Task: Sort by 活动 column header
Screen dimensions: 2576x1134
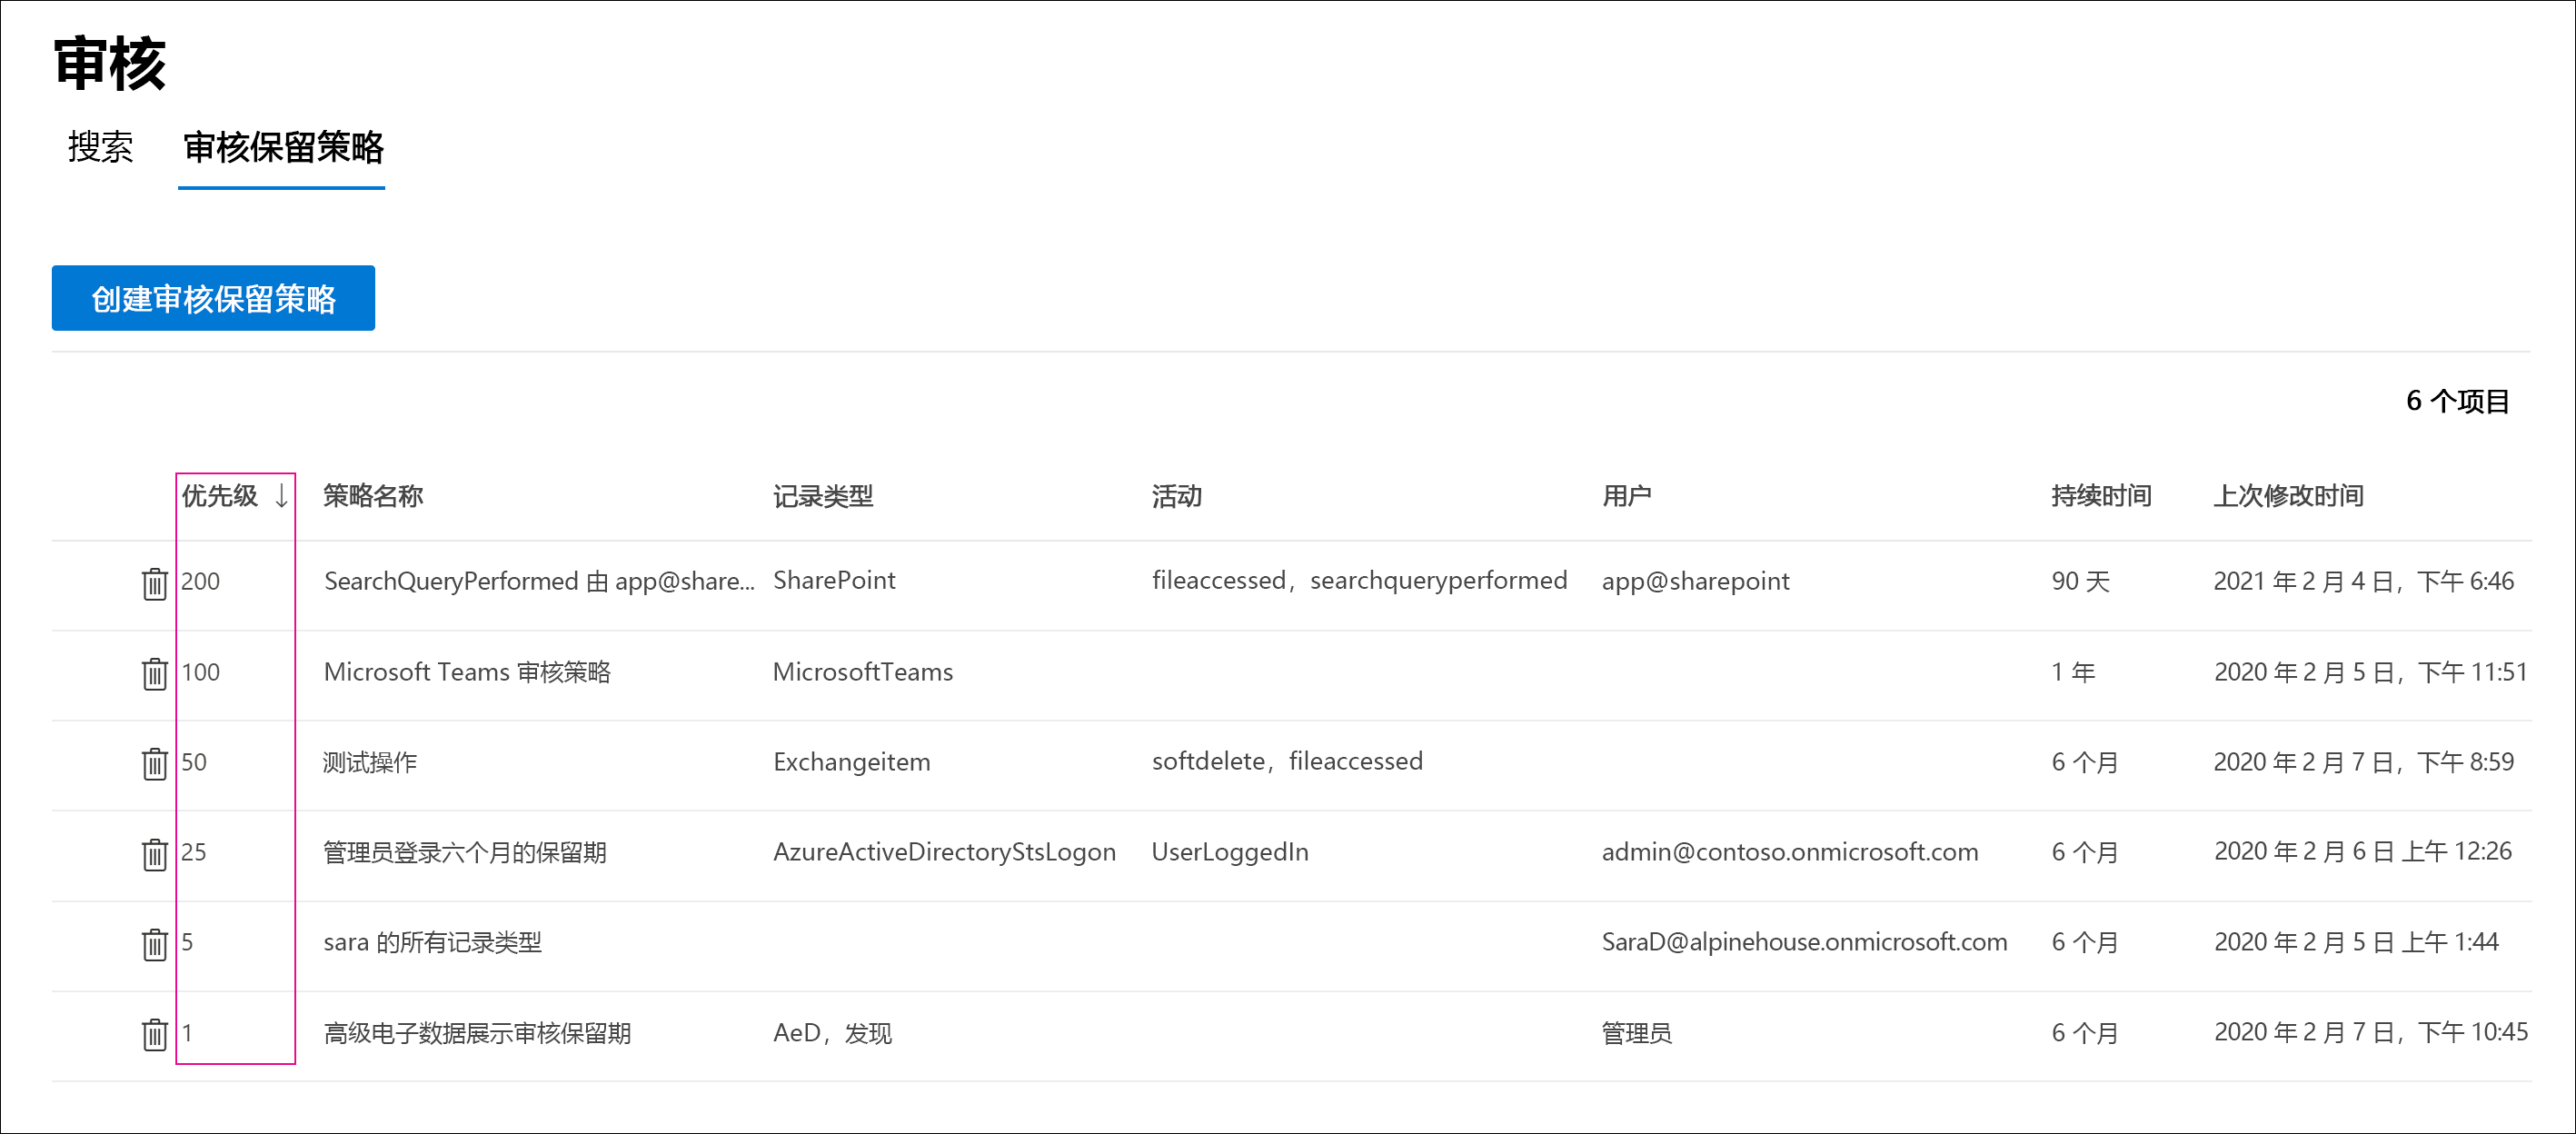Action: [1177, 495]
